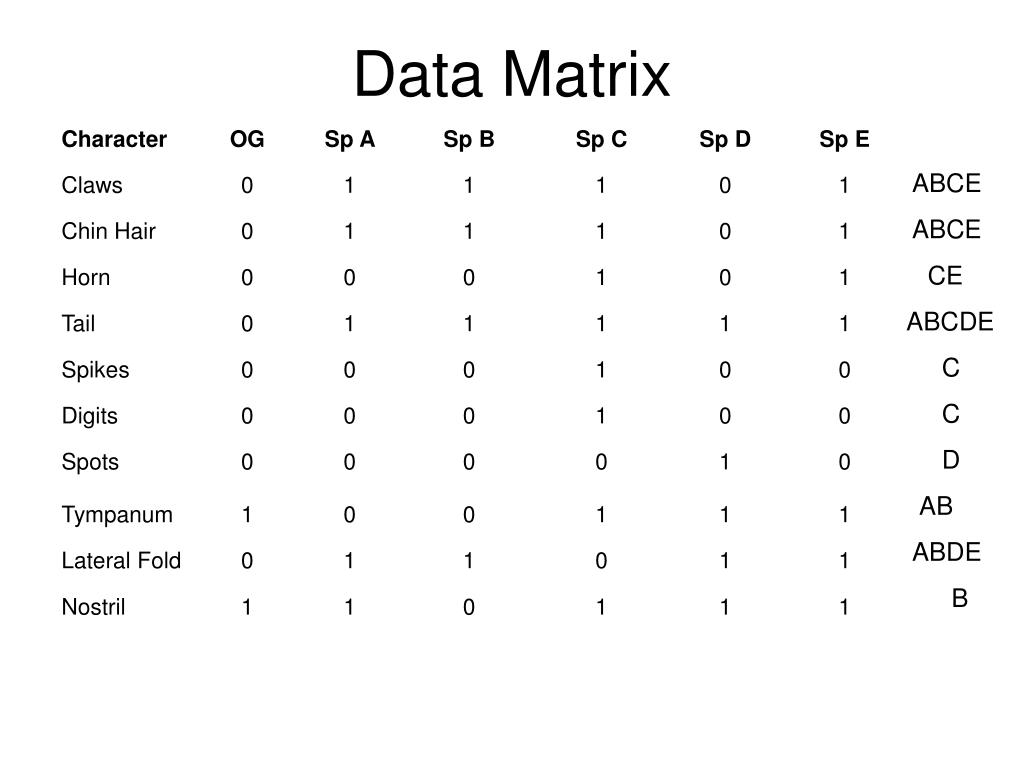
Task: Select the Chin Hair row label
Action: pos(108,231)
